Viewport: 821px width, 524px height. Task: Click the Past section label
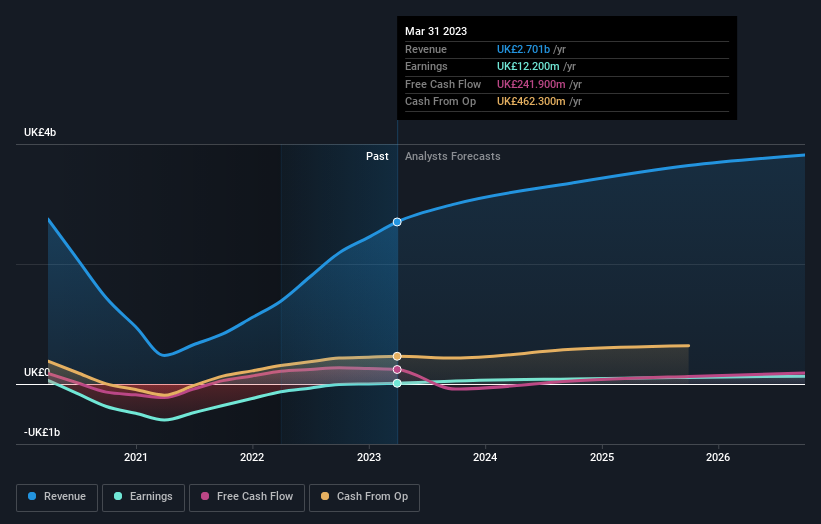(x=377, y=157)
